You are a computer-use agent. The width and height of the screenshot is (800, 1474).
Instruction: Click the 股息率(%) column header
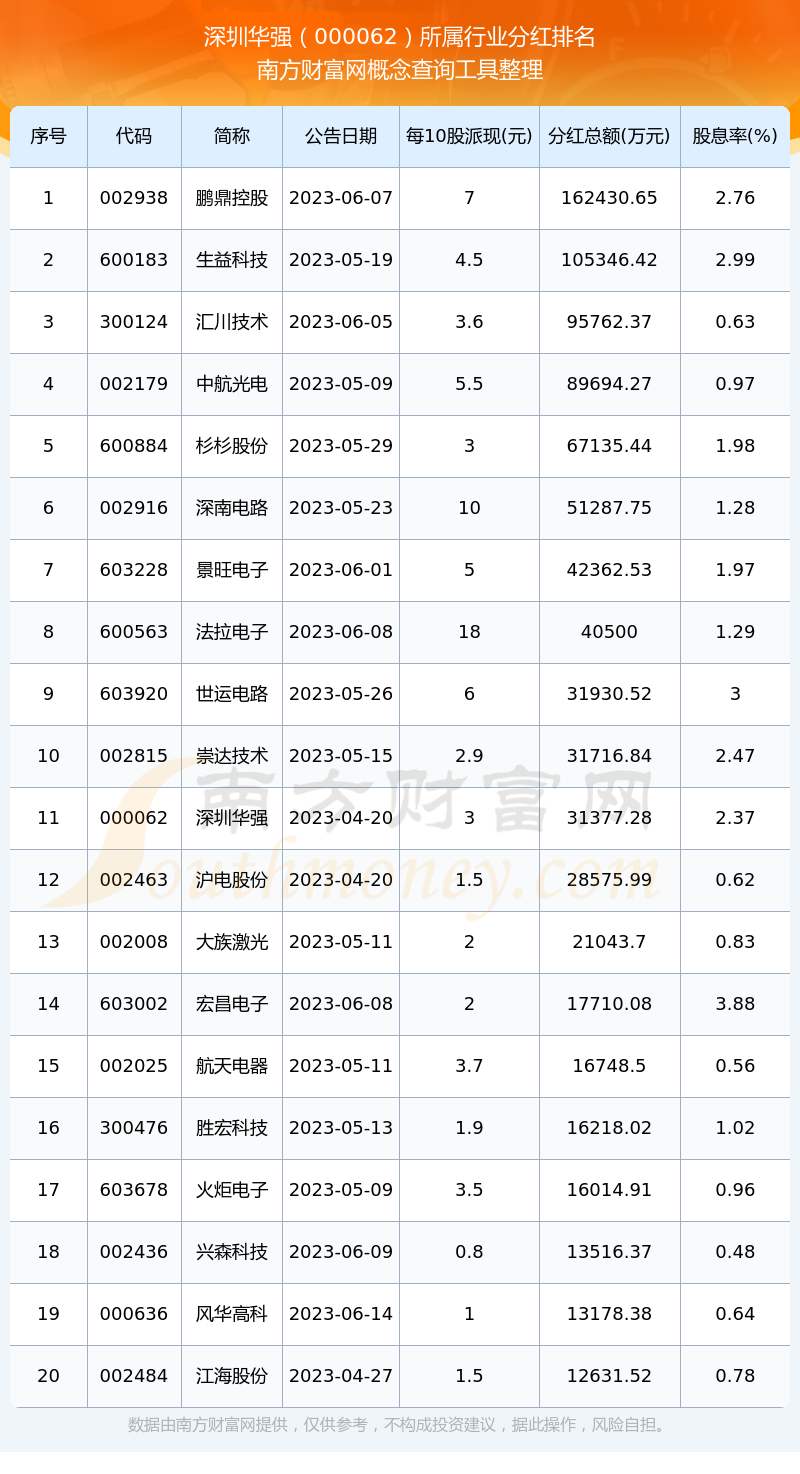pyautogui.click(x=735, y=137)
